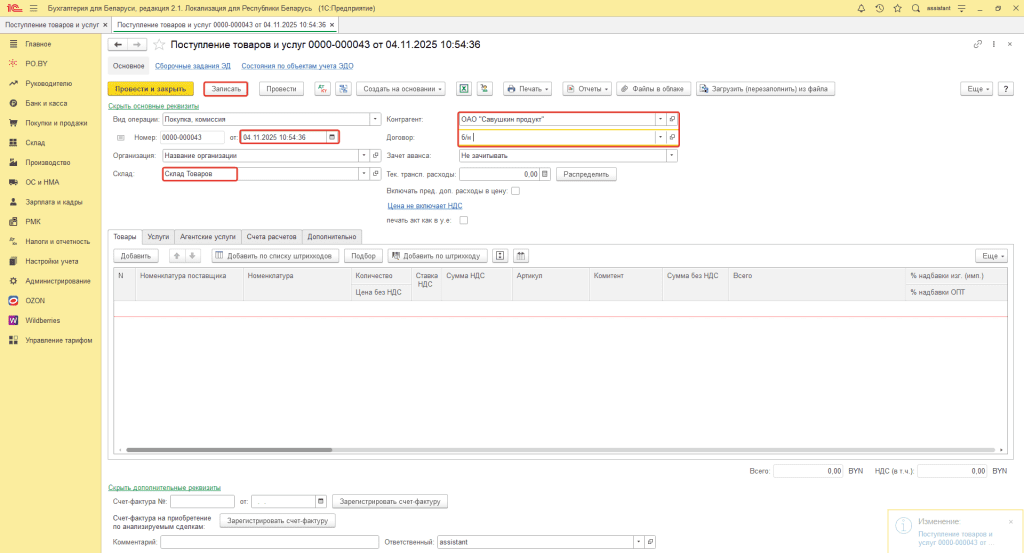Open calendar picker for document date

pyautogui.click(x=332, y=137)
